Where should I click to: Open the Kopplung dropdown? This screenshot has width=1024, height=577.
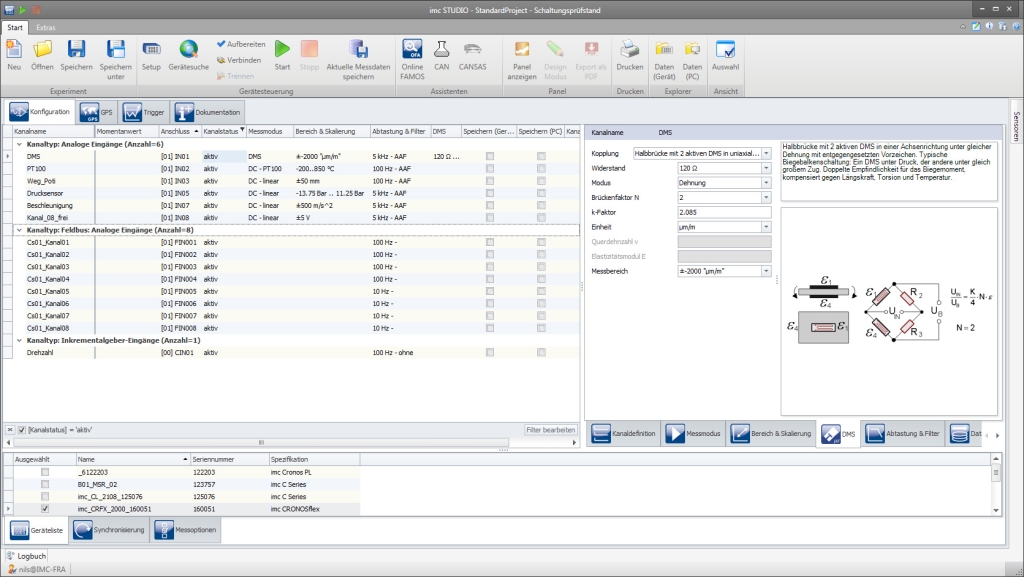[x=766, y=154]
